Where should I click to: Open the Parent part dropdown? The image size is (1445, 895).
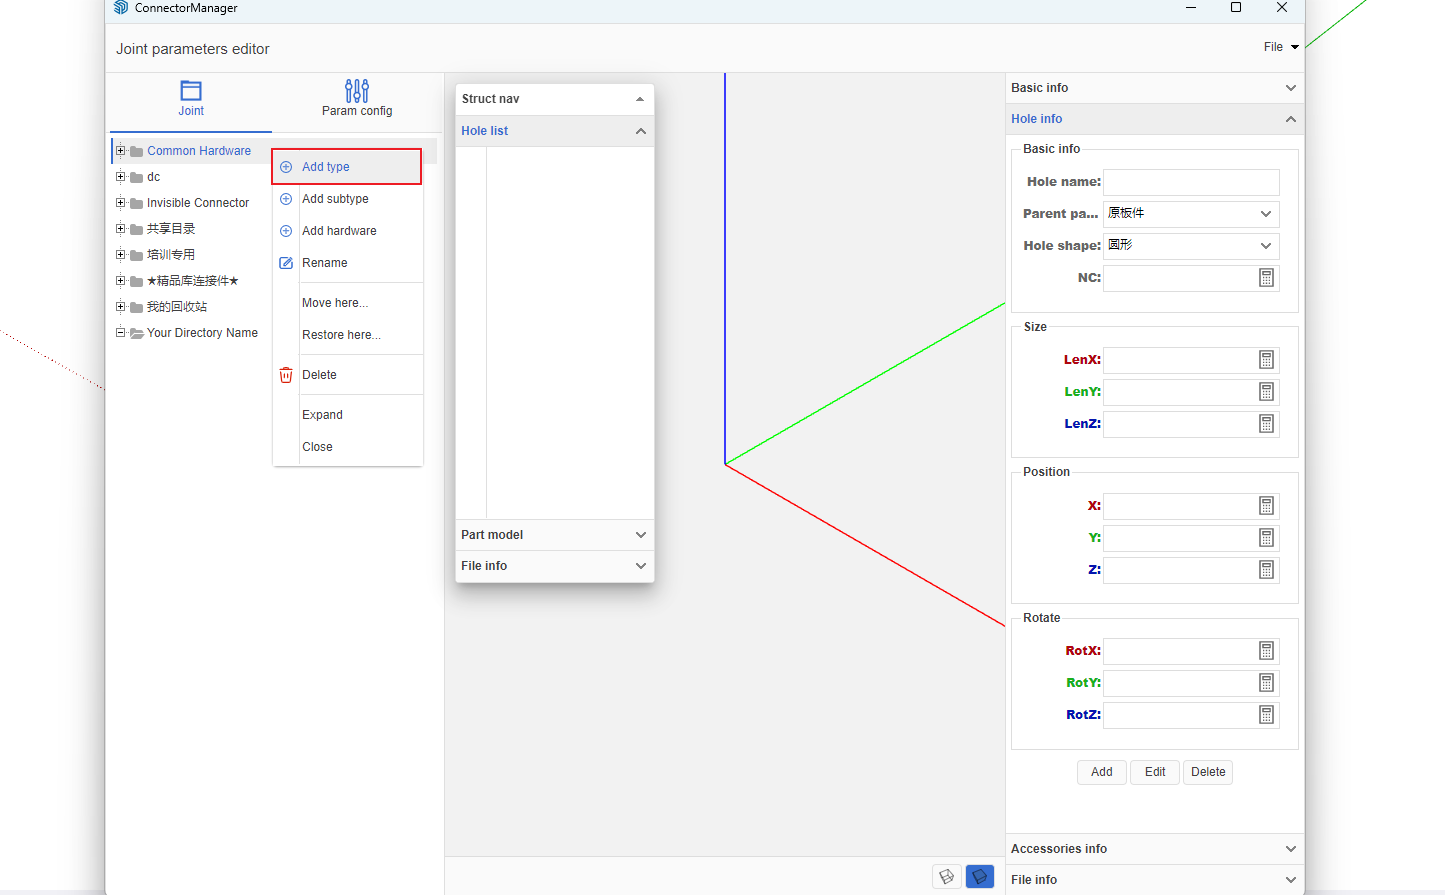coord(1190,214)
